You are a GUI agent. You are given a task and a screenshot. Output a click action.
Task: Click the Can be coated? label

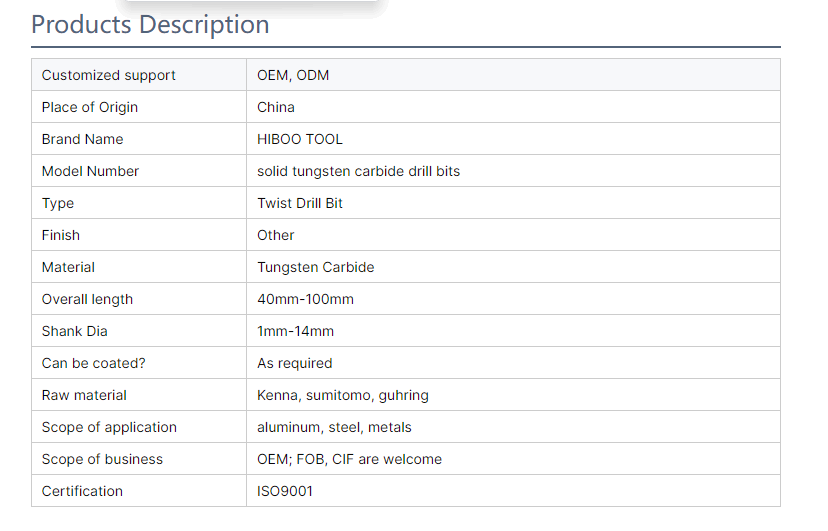(x=93, y=363)
